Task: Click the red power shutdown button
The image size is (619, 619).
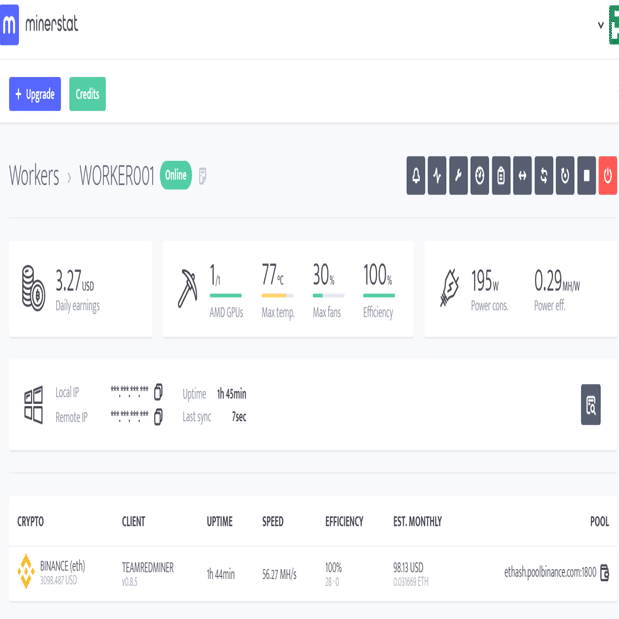Action: 608,175
